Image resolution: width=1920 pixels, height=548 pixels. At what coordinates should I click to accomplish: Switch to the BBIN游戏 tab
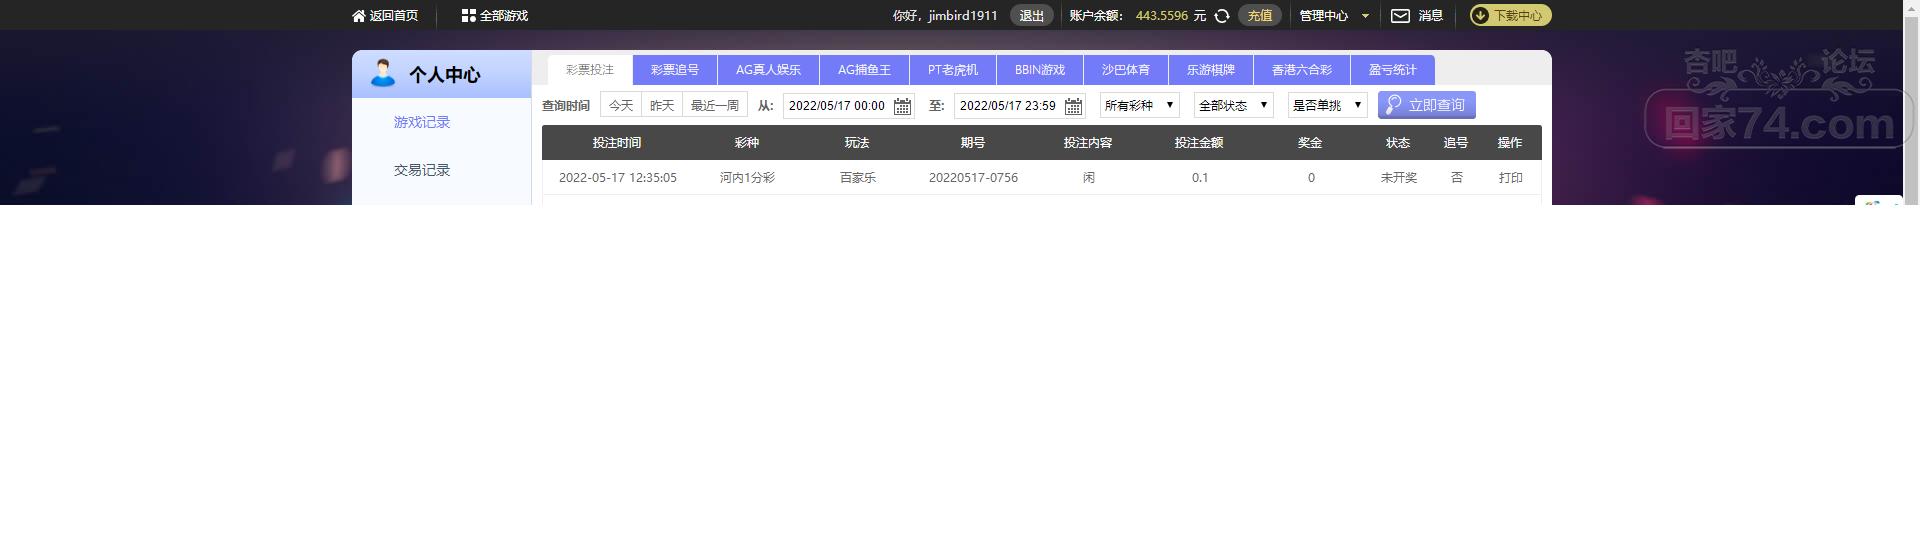(1040, 70)
